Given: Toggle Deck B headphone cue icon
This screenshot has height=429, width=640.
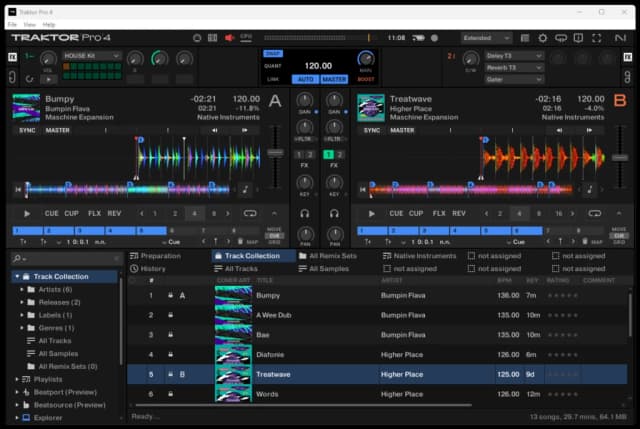Looking at the screenshot, I should point(334,213).
